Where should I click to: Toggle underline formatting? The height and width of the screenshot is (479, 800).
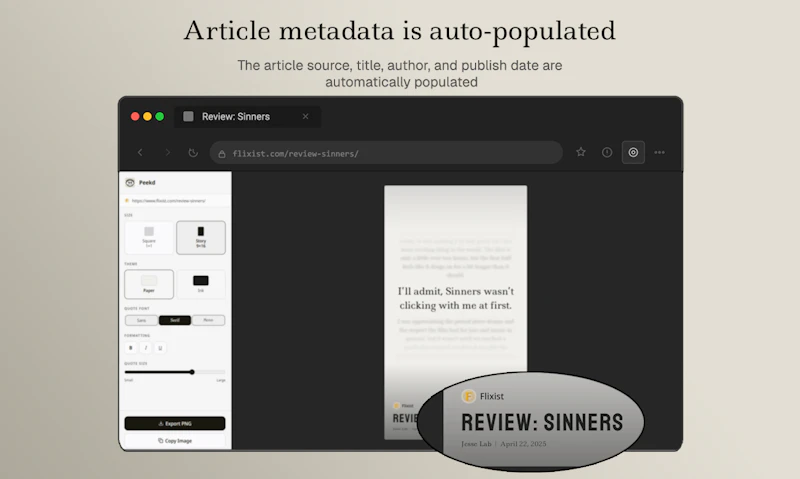160,348
